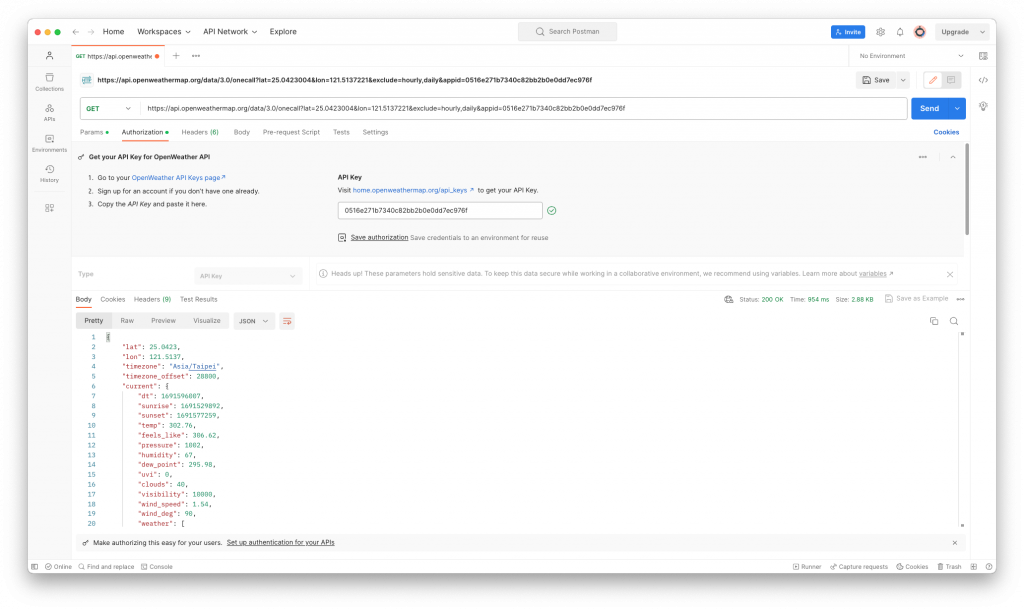Click the Invite button
Image resolution: width=1024 pixels, height=610 pixels.
click(x=848, y=31)
